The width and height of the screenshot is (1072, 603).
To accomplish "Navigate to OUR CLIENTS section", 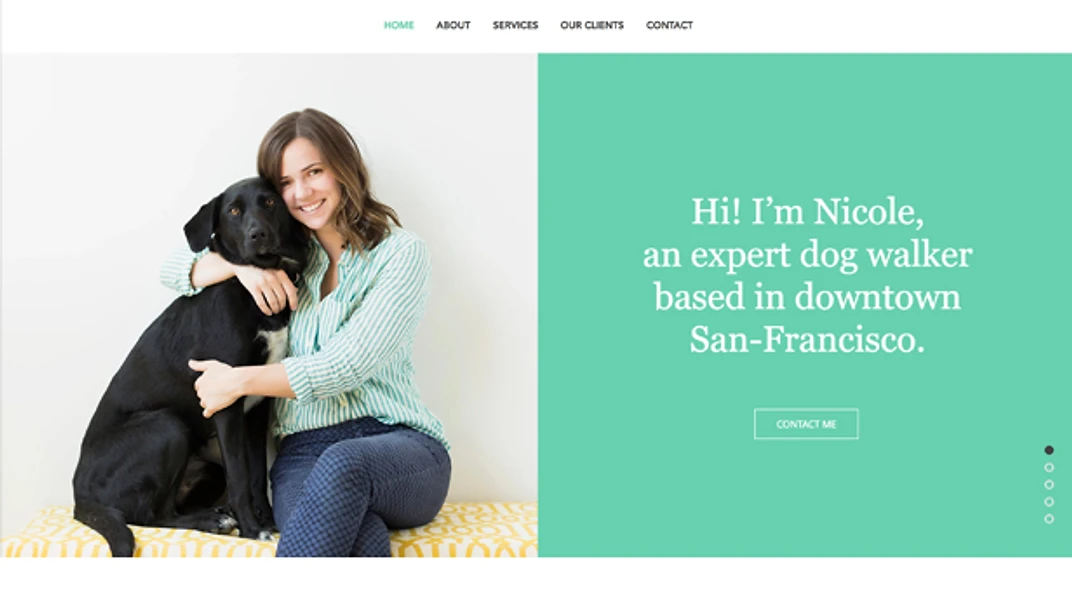I will (x=592, y=25).
